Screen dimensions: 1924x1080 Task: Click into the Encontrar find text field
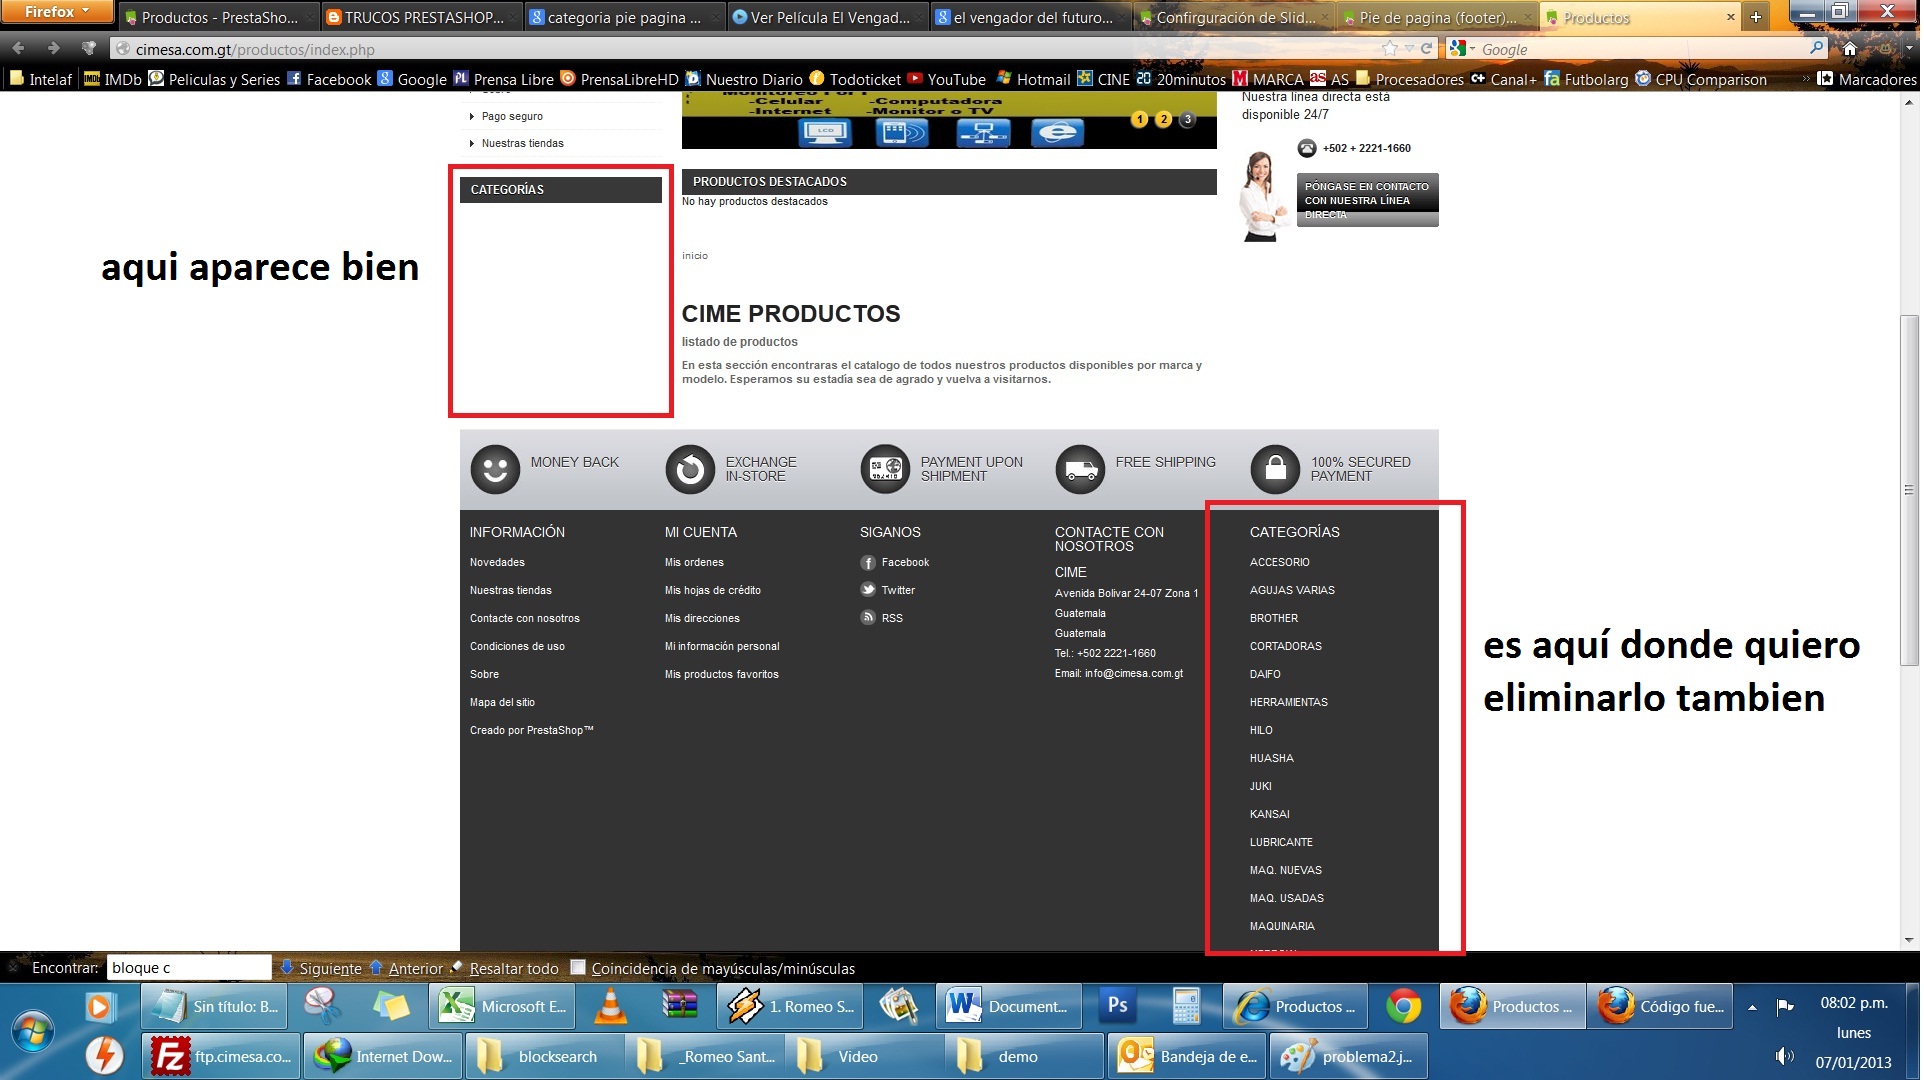coord(188,968)
